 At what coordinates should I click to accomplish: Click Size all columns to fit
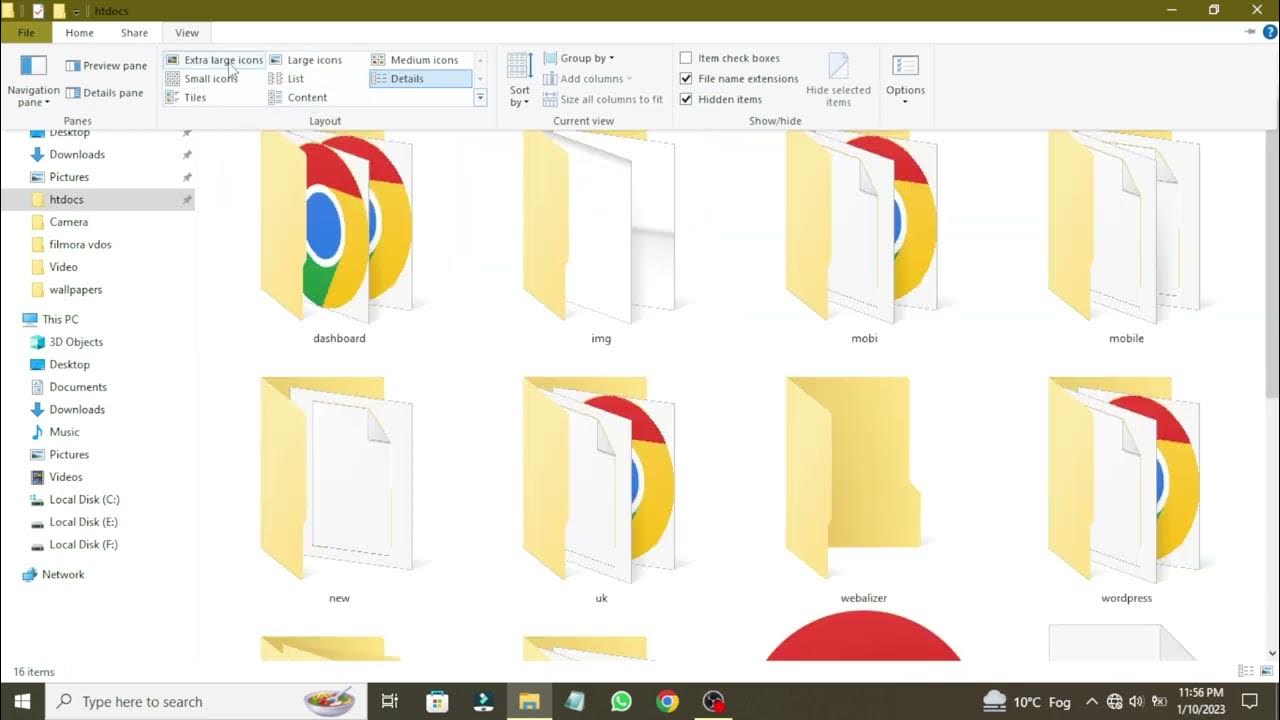[603, 99]
